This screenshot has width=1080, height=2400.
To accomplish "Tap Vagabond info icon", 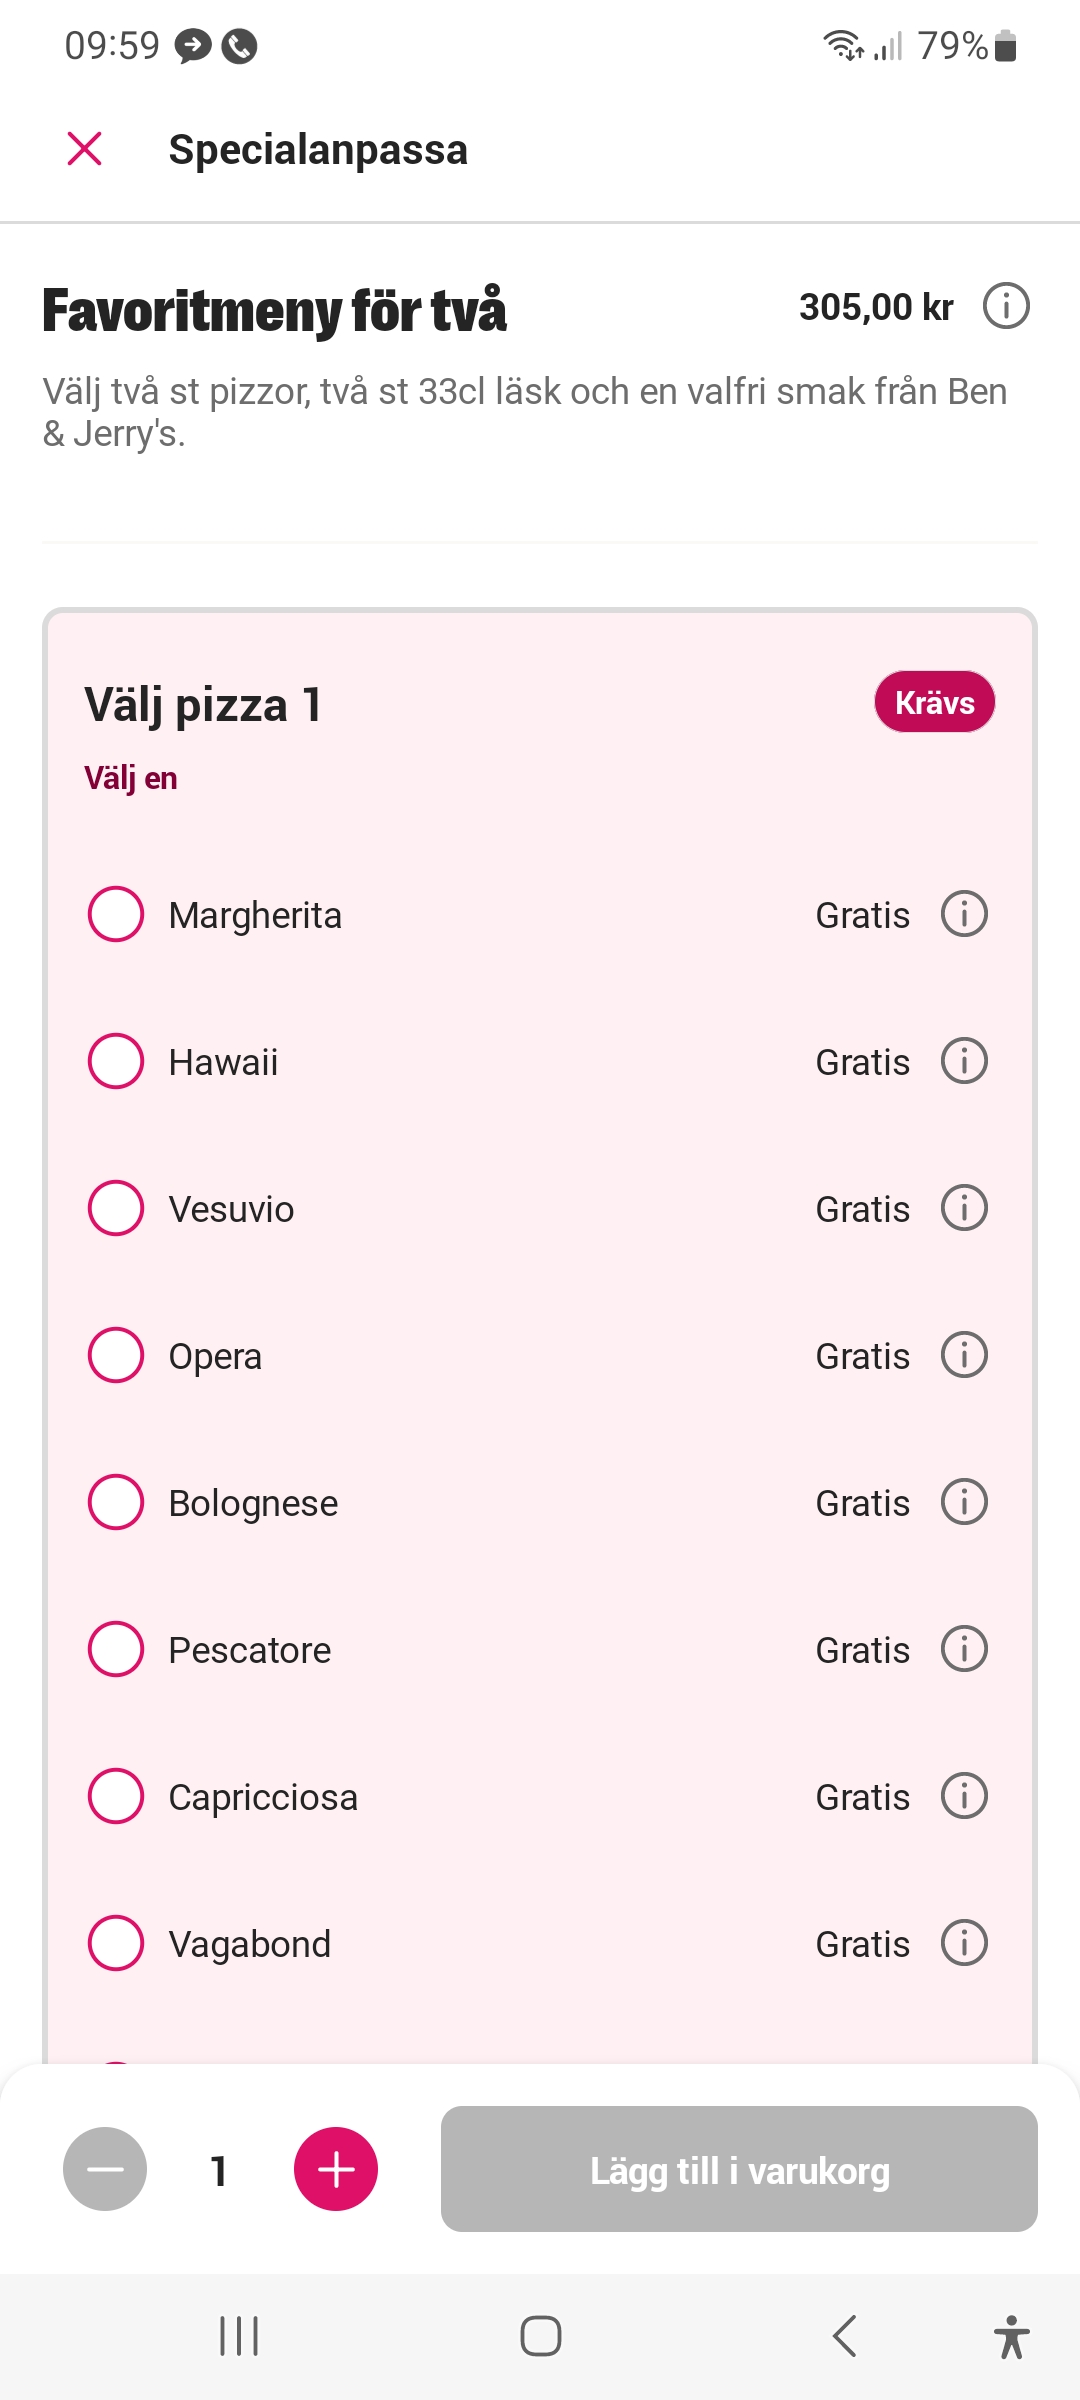I will tap(964, 1943).
